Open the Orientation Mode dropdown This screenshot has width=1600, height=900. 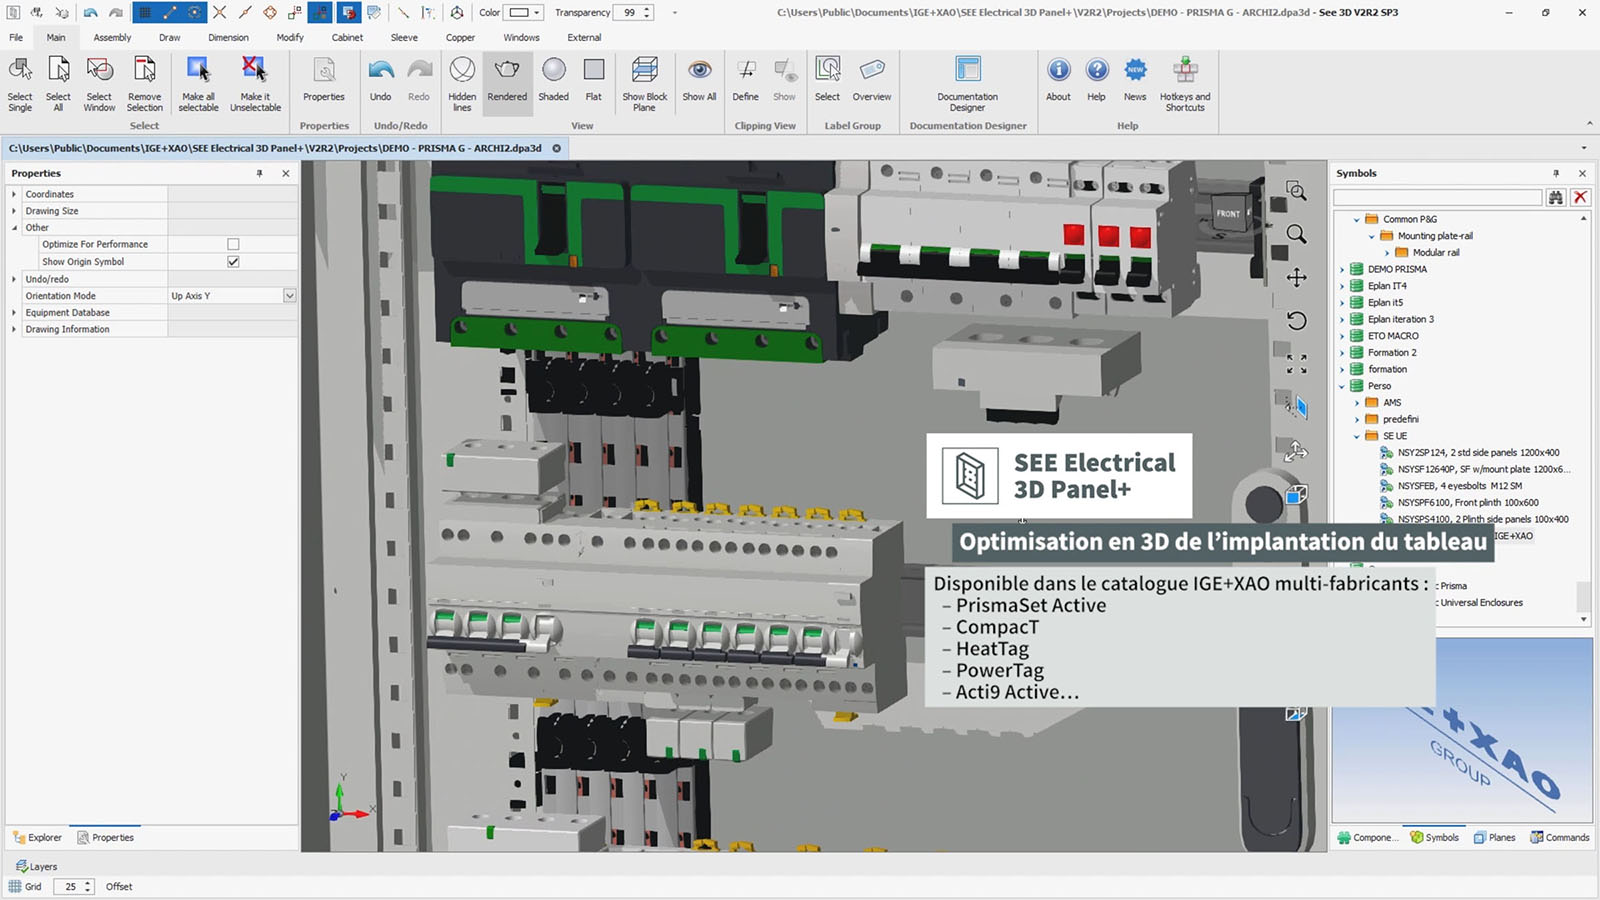pos(289,296)
